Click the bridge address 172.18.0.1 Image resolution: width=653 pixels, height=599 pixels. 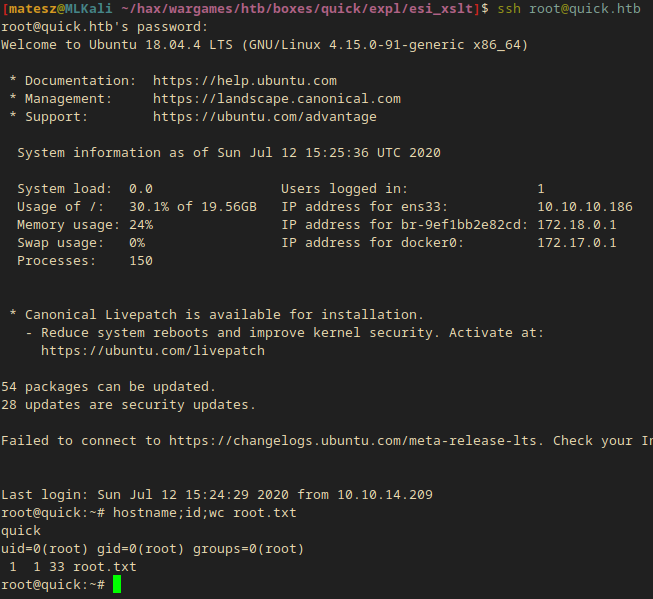pos(577,225)
